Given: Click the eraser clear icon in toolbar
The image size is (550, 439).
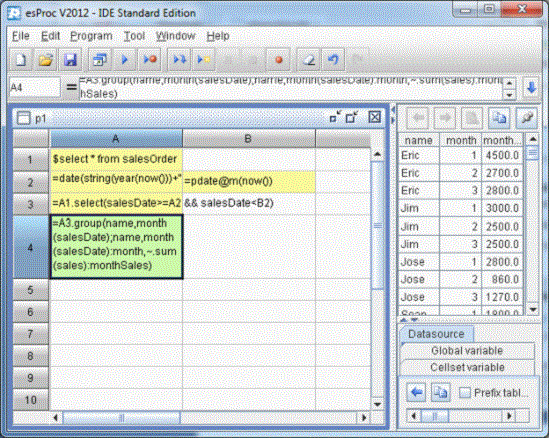Looking at the screenshot, I should 309,60.
